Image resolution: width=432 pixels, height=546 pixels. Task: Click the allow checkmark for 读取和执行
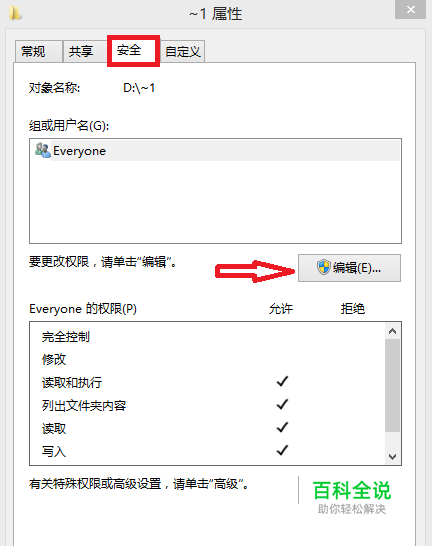pyautogui.click(x=282, y=382)
